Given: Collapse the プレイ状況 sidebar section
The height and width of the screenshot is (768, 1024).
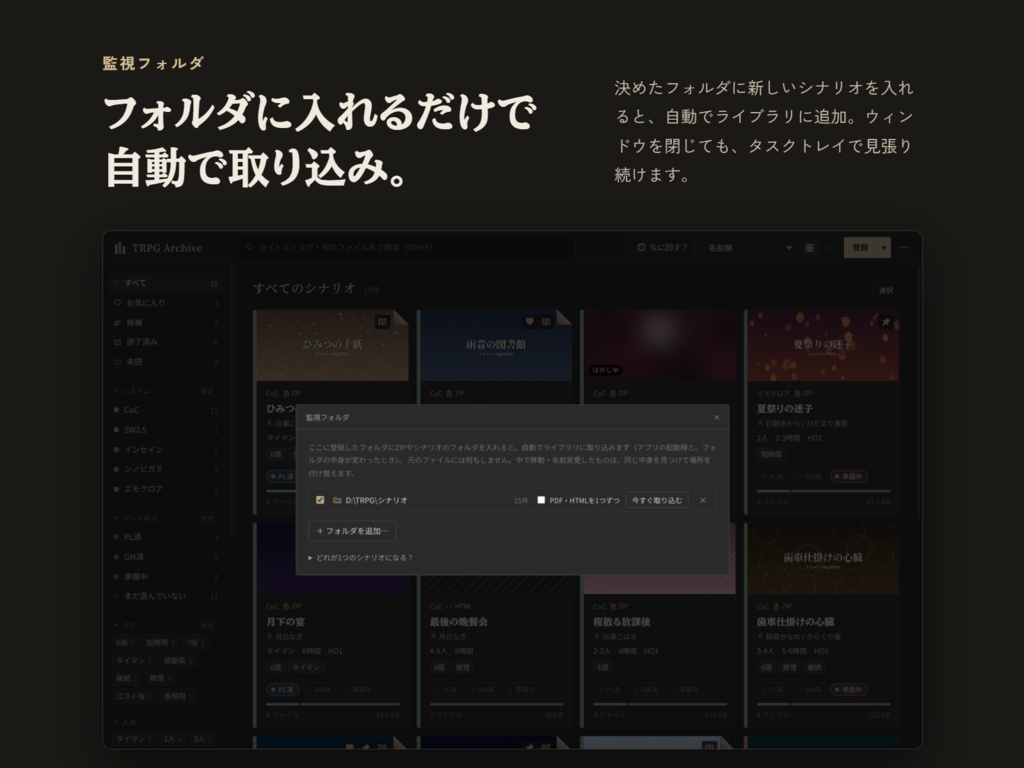Looking at the screenshot, I should (x=136, y=518).
